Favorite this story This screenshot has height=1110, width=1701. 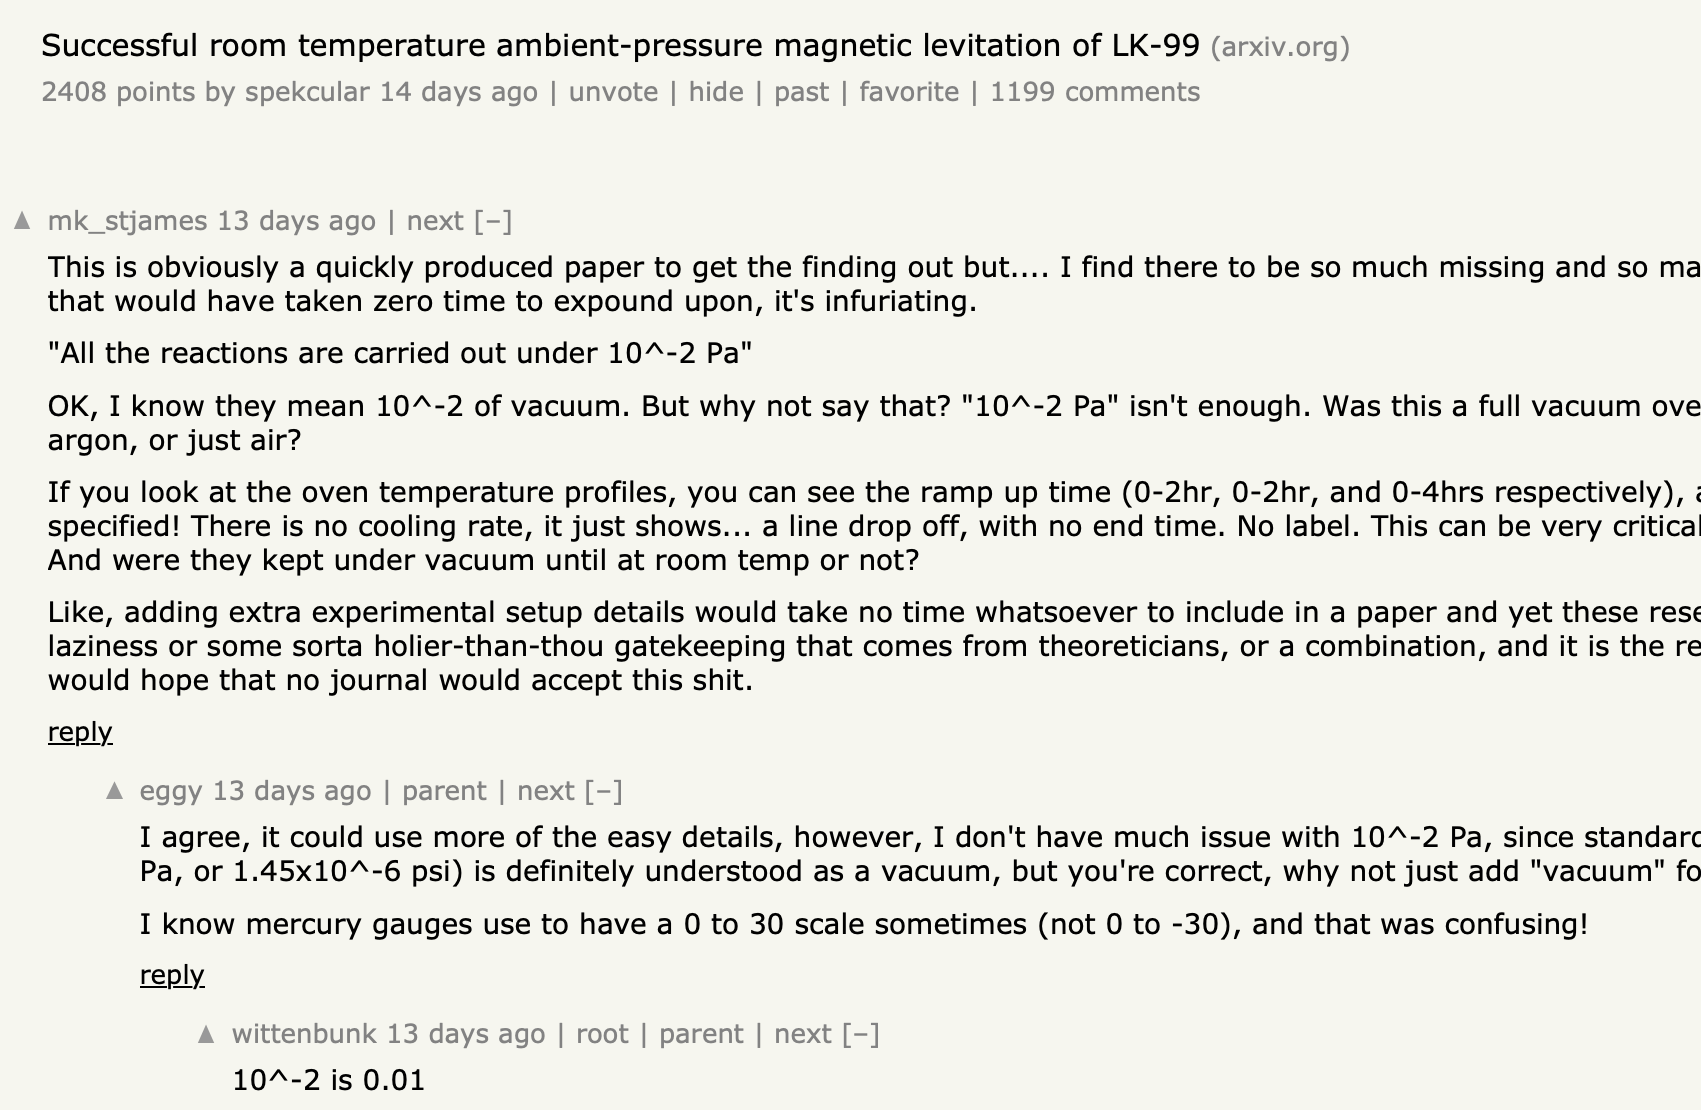click(x=909, y=92)
